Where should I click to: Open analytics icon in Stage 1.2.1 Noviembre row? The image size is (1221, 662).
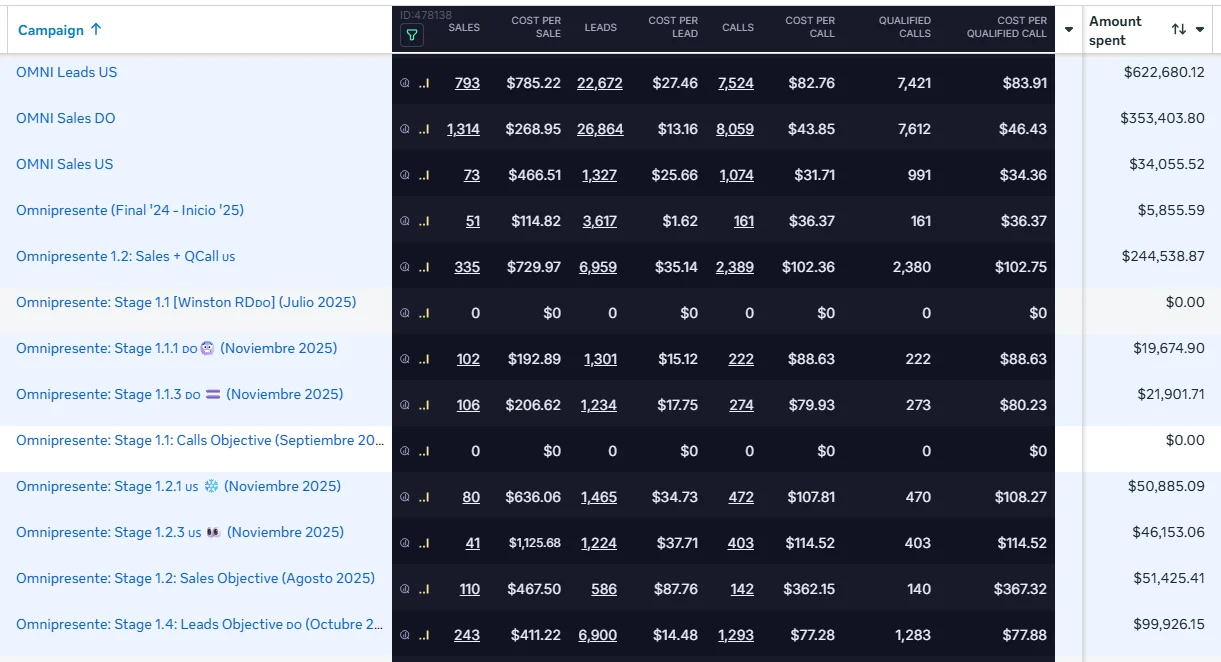click(x=405, y=497)
